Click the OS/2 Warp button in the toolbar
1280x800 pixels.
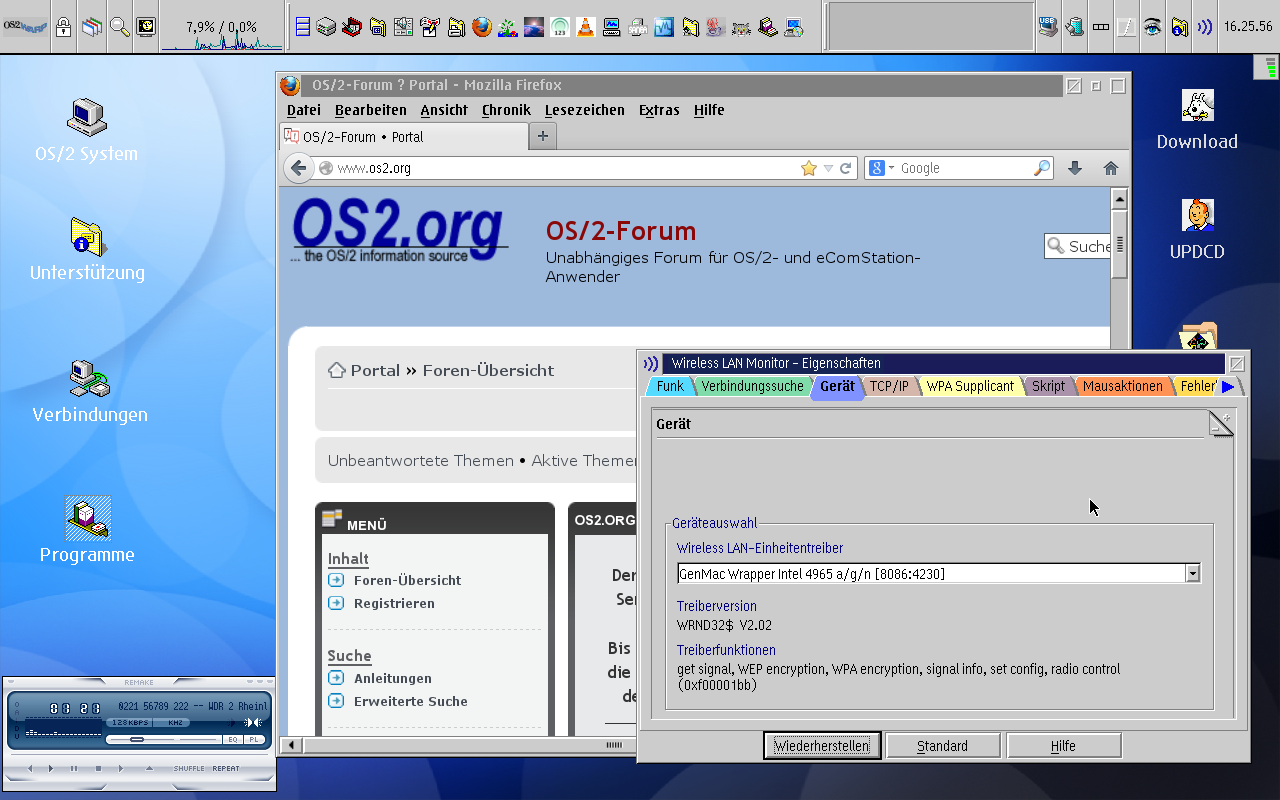[x=25, y=27]
